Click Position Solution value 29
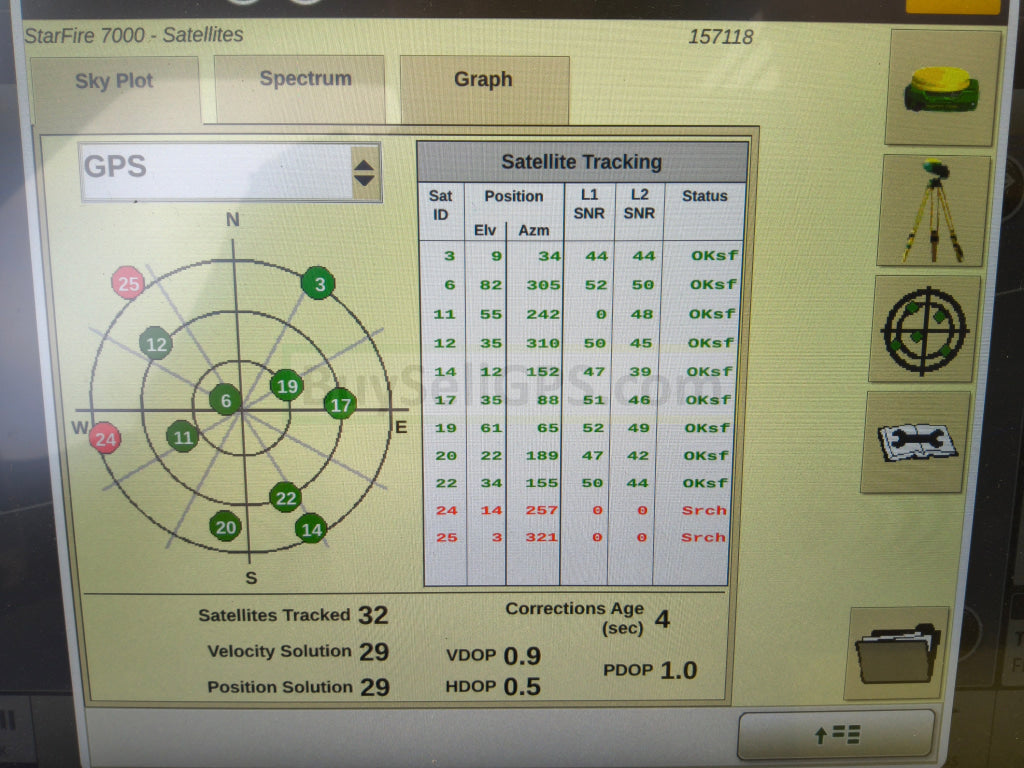The image size is (1024, 768). point(374,687)
